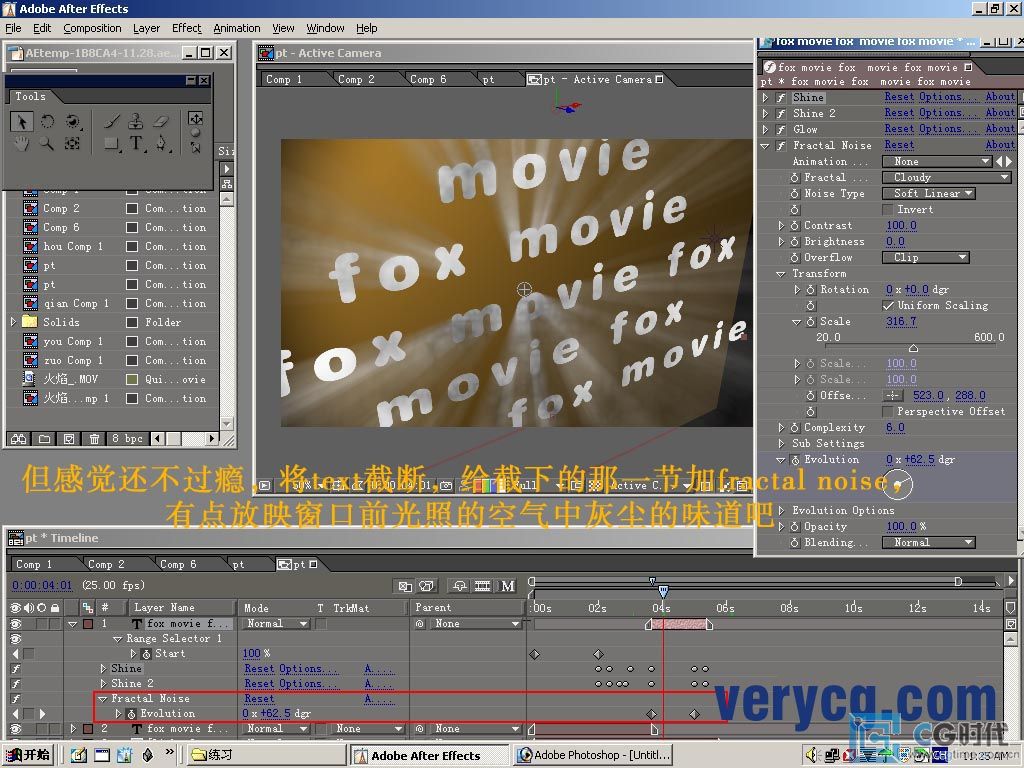The height and width of the screenshot is (768, 1024).
Task: Select the Zoom magnifier tool
Action: pos(47,143)
